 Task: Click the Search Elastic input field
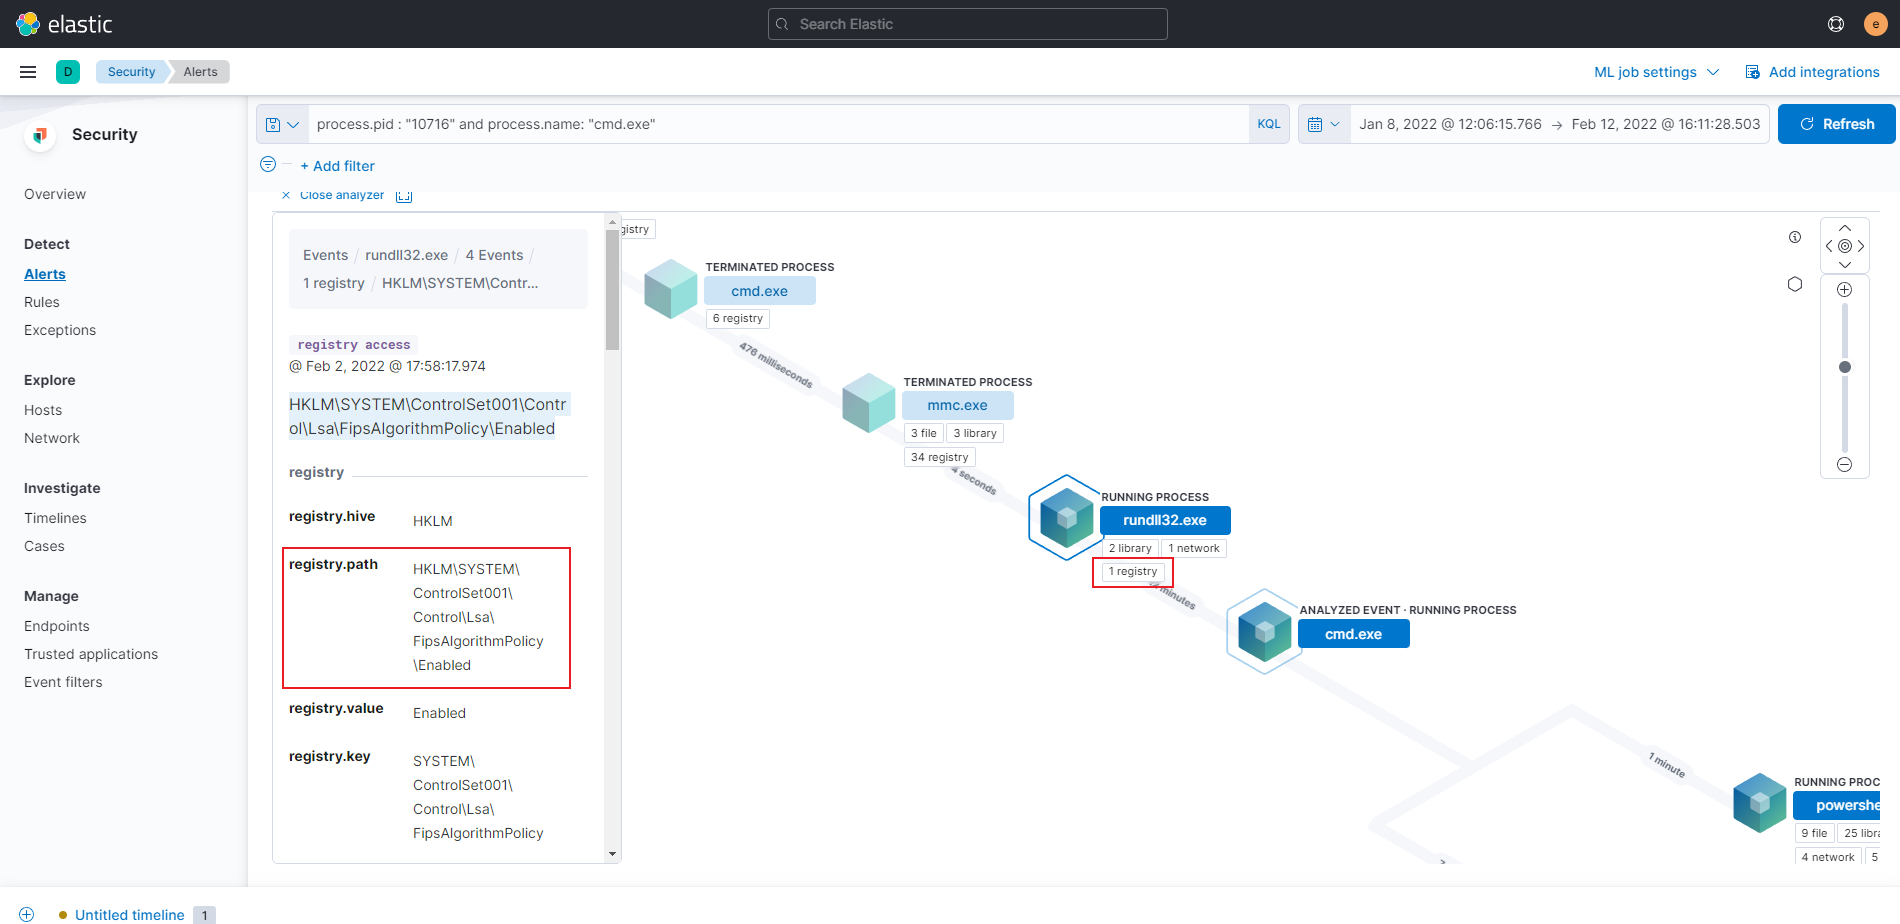point(968,24)
